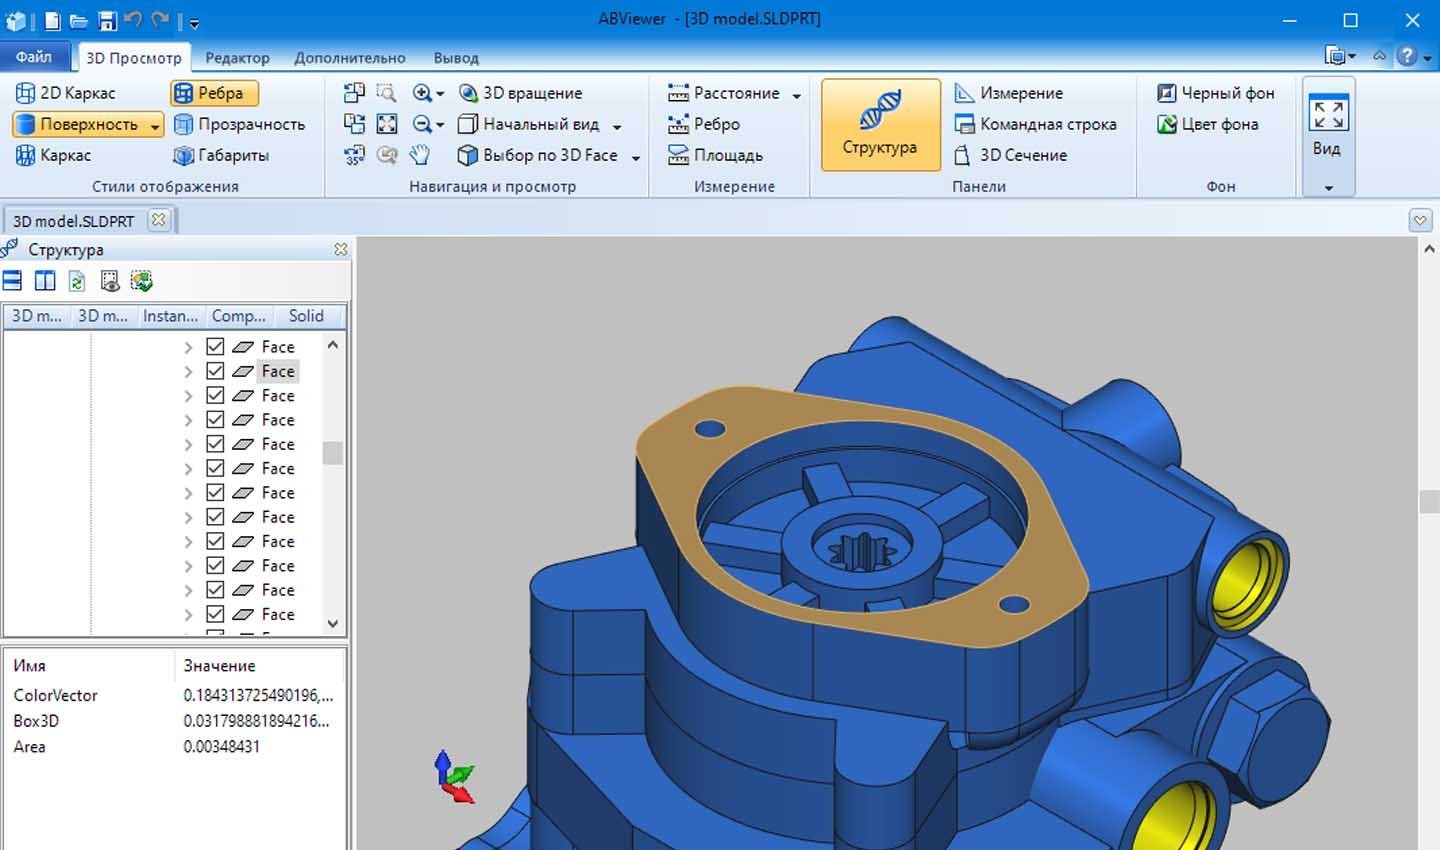
Task: Uncheck the first Face checkbox in the tree
Action: 215,347
